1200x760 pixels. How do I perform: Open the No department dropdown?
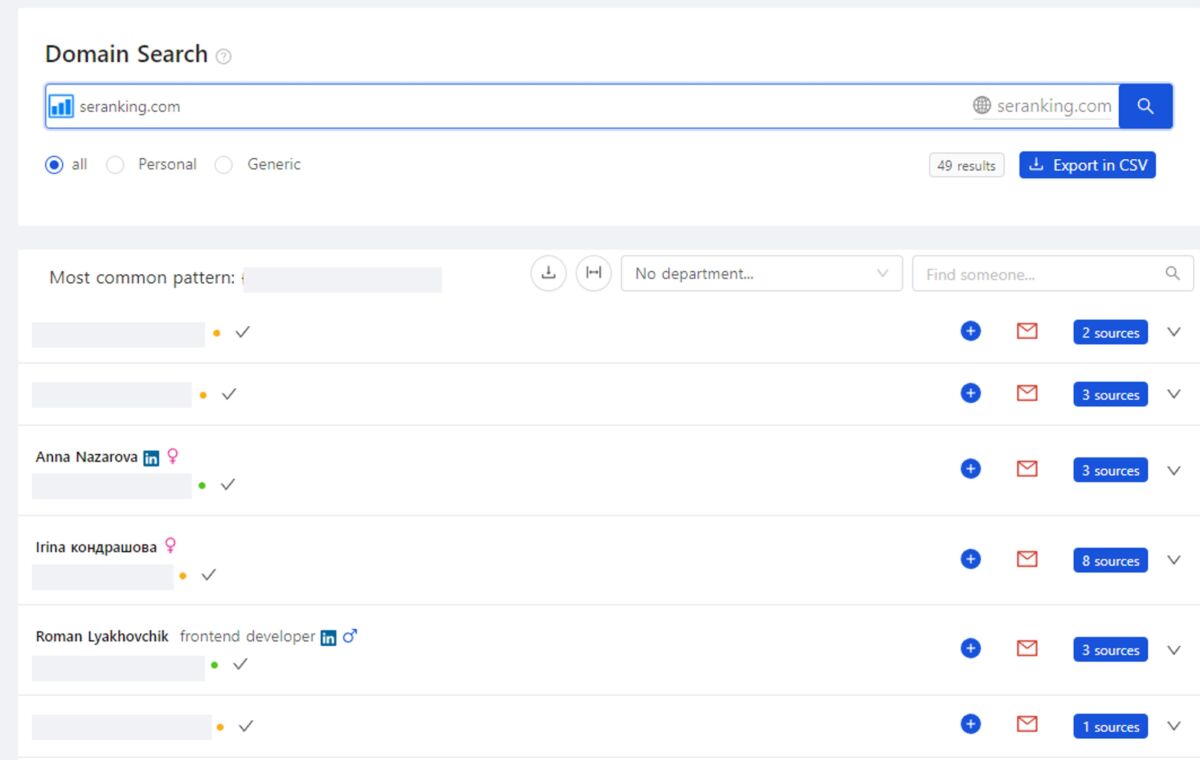[761, 272]
